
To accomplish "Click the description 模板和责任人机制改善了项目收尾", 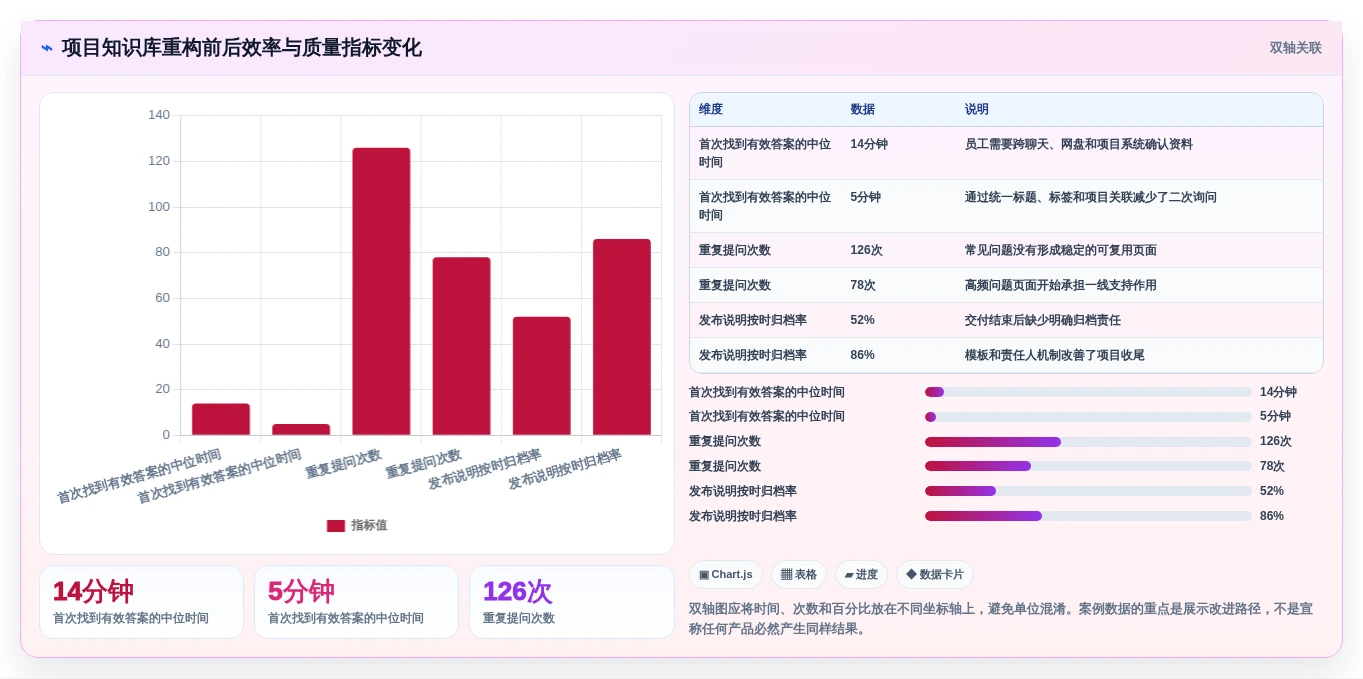I will point(1055,355).
